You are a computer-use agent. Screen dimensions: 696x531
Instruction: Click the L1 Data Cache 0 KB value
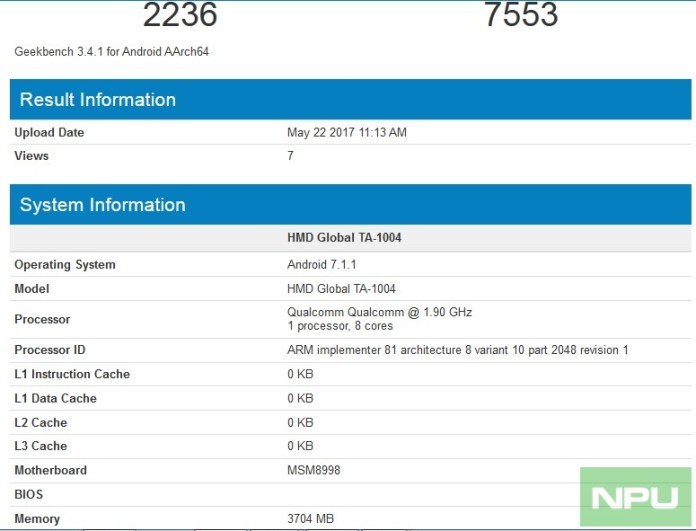tap(300, 398)
